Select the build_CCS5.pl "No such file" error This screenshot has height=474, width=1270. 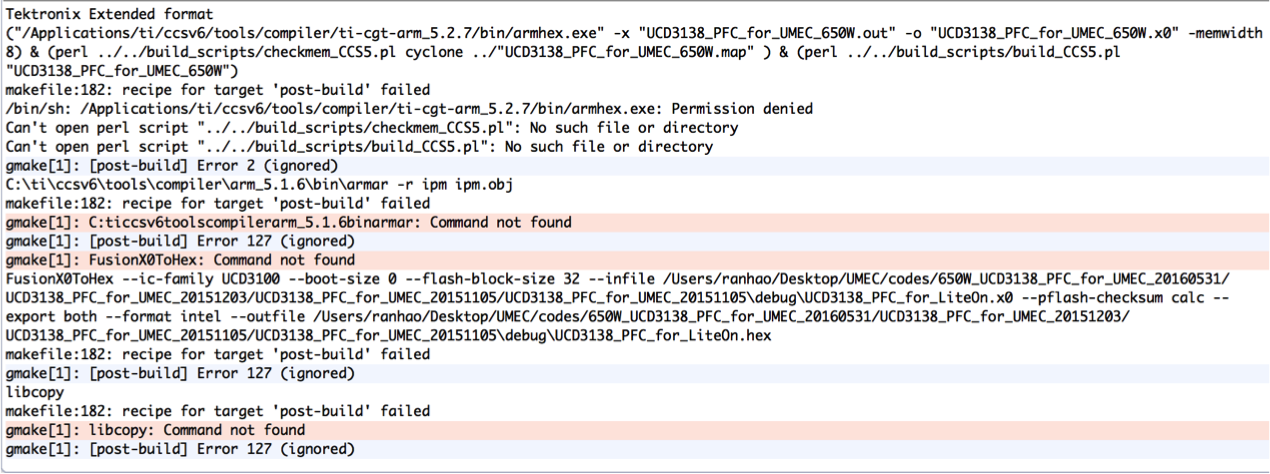(x=359, y=146)
